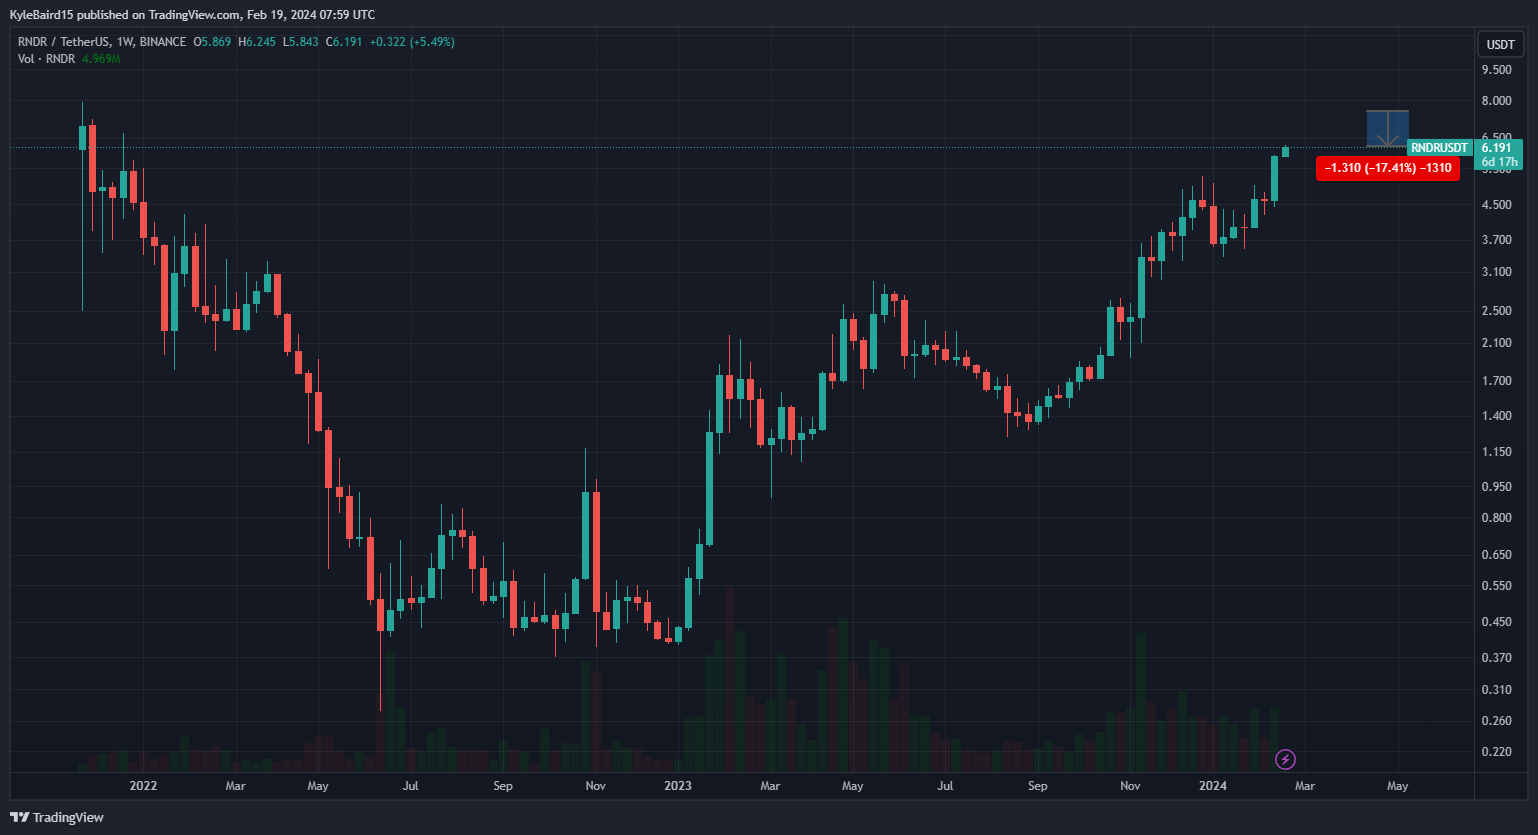The width and height of the screenshot is (1538, 835).
Task: Click the 4.969M volume value
Action: tap(101, 59)
